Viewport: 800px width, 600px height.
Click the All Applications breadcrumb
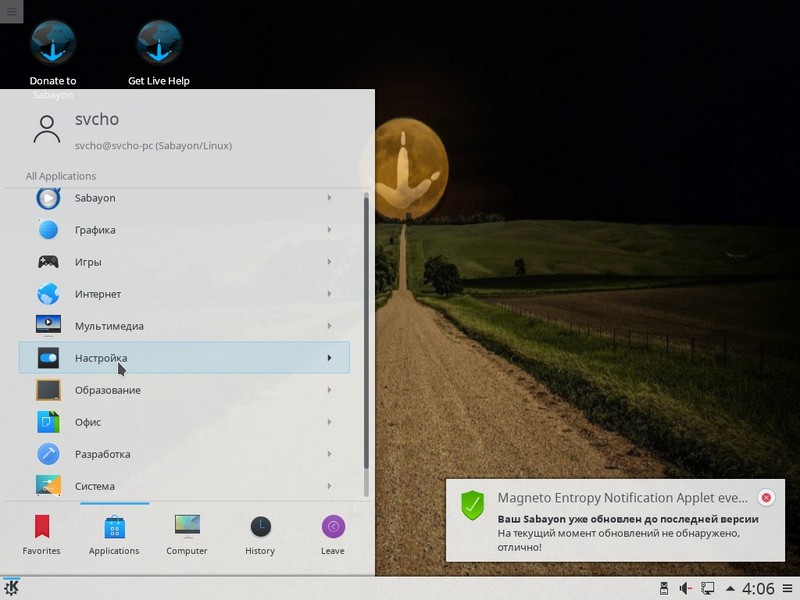point(61,176)
